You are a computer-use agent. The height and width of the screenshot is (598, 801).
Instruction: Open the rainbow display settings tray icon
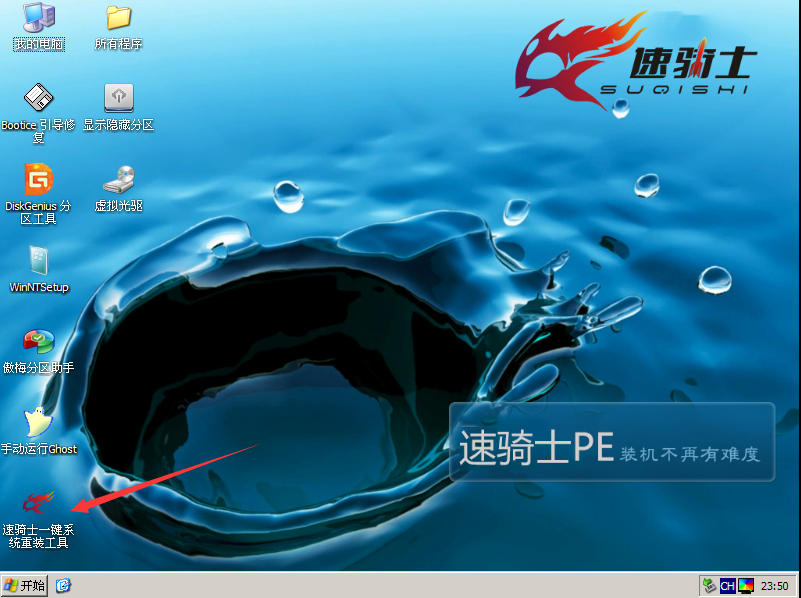coord(746,586)
